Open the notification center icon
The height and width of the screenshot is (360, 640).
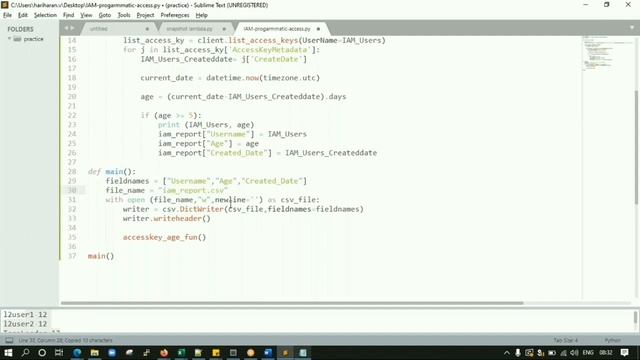(624, 353)
